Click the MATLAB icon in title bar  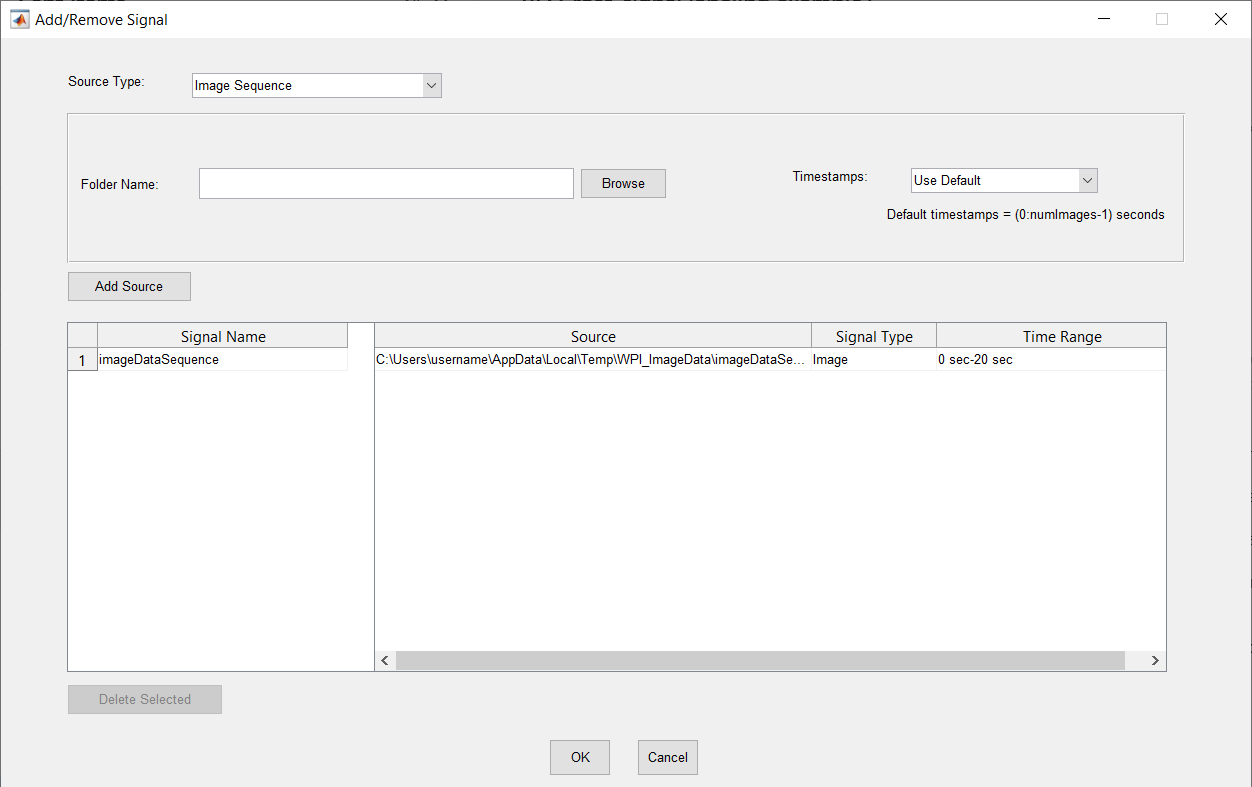click(19, 19)
